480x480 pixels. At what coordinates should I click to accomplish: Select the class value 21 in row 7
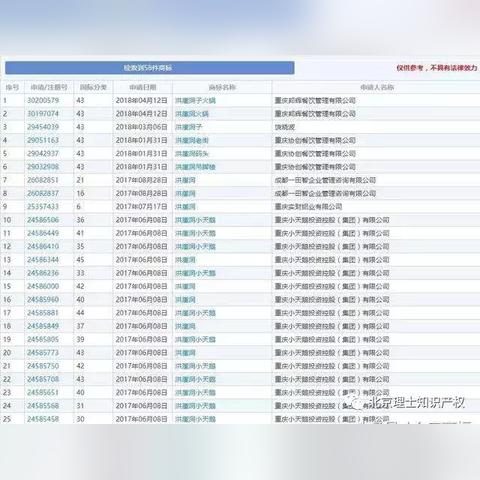(x=80, y=180)
